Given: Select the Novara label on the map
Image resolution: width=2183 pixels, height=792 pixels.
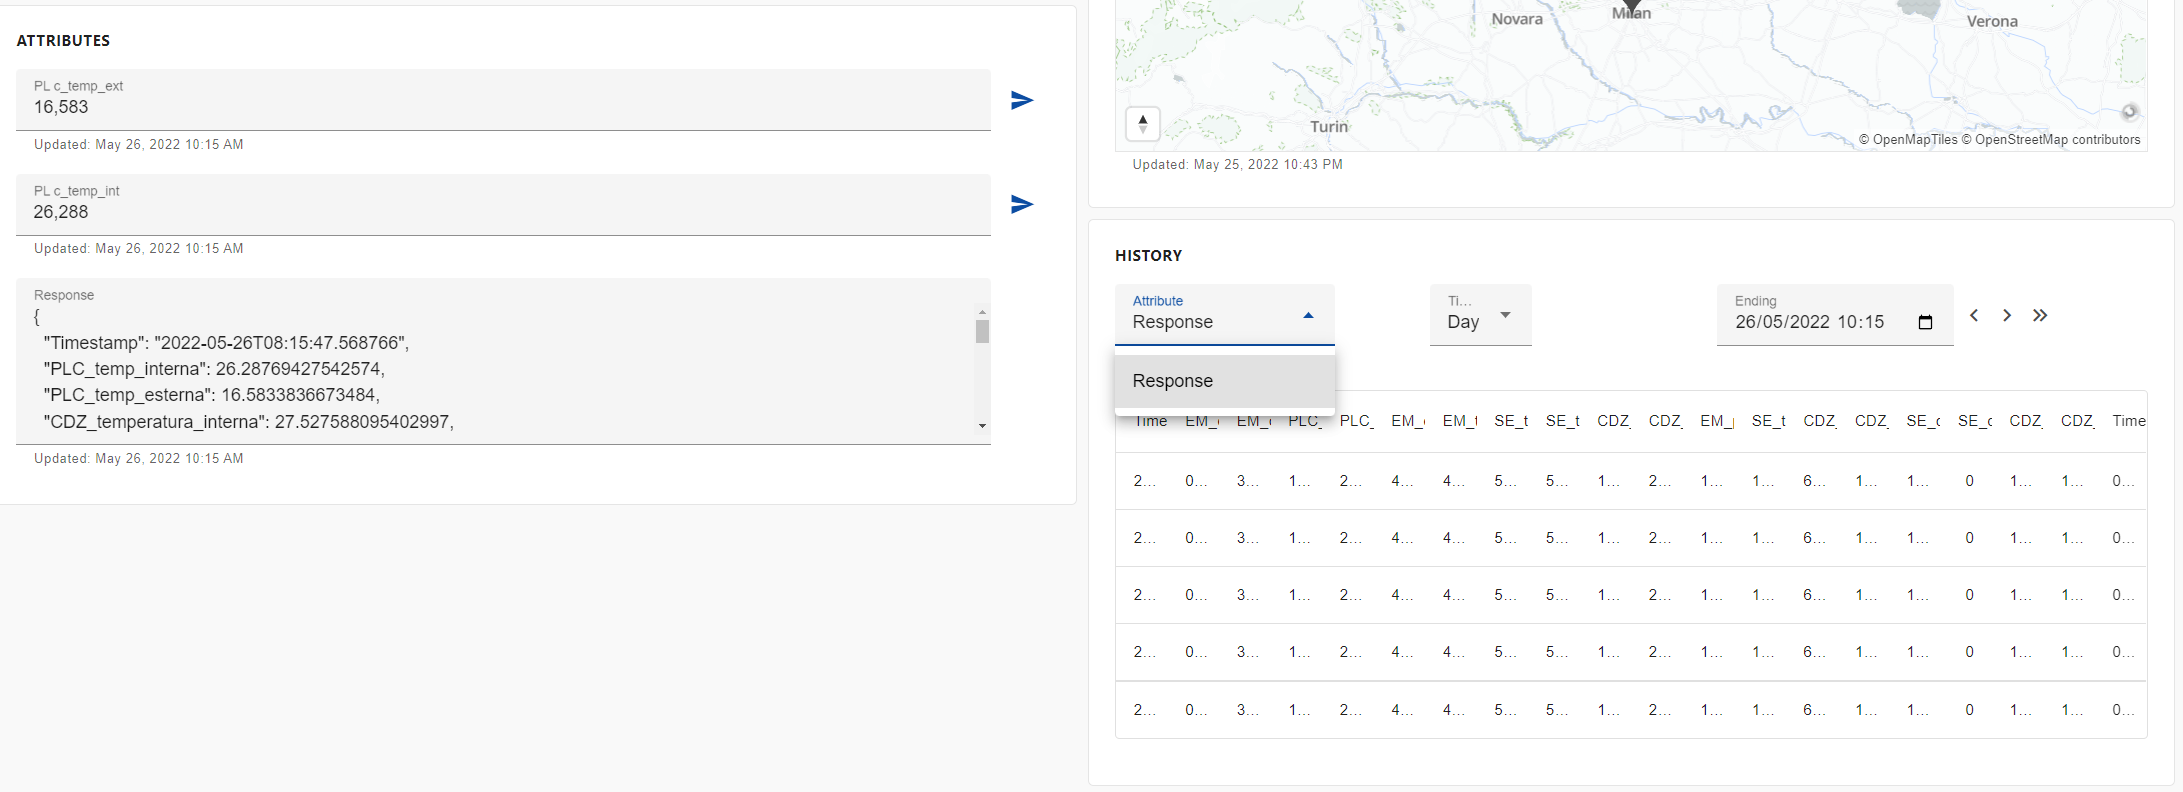Looking at the screenshot, I should [x=1517, y=19].
